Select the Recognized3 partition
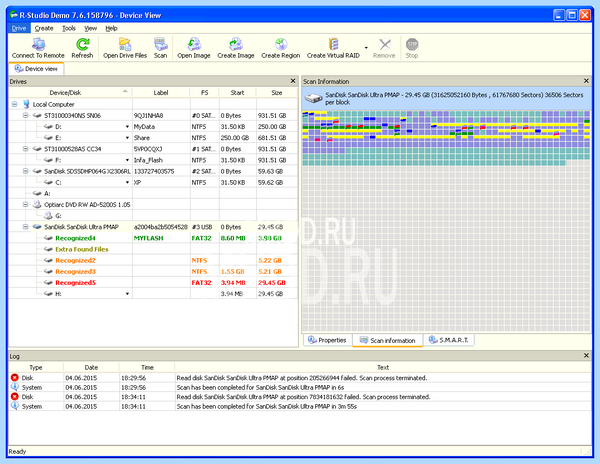Viewport: 600px width, 464px height. pos(75,271)
